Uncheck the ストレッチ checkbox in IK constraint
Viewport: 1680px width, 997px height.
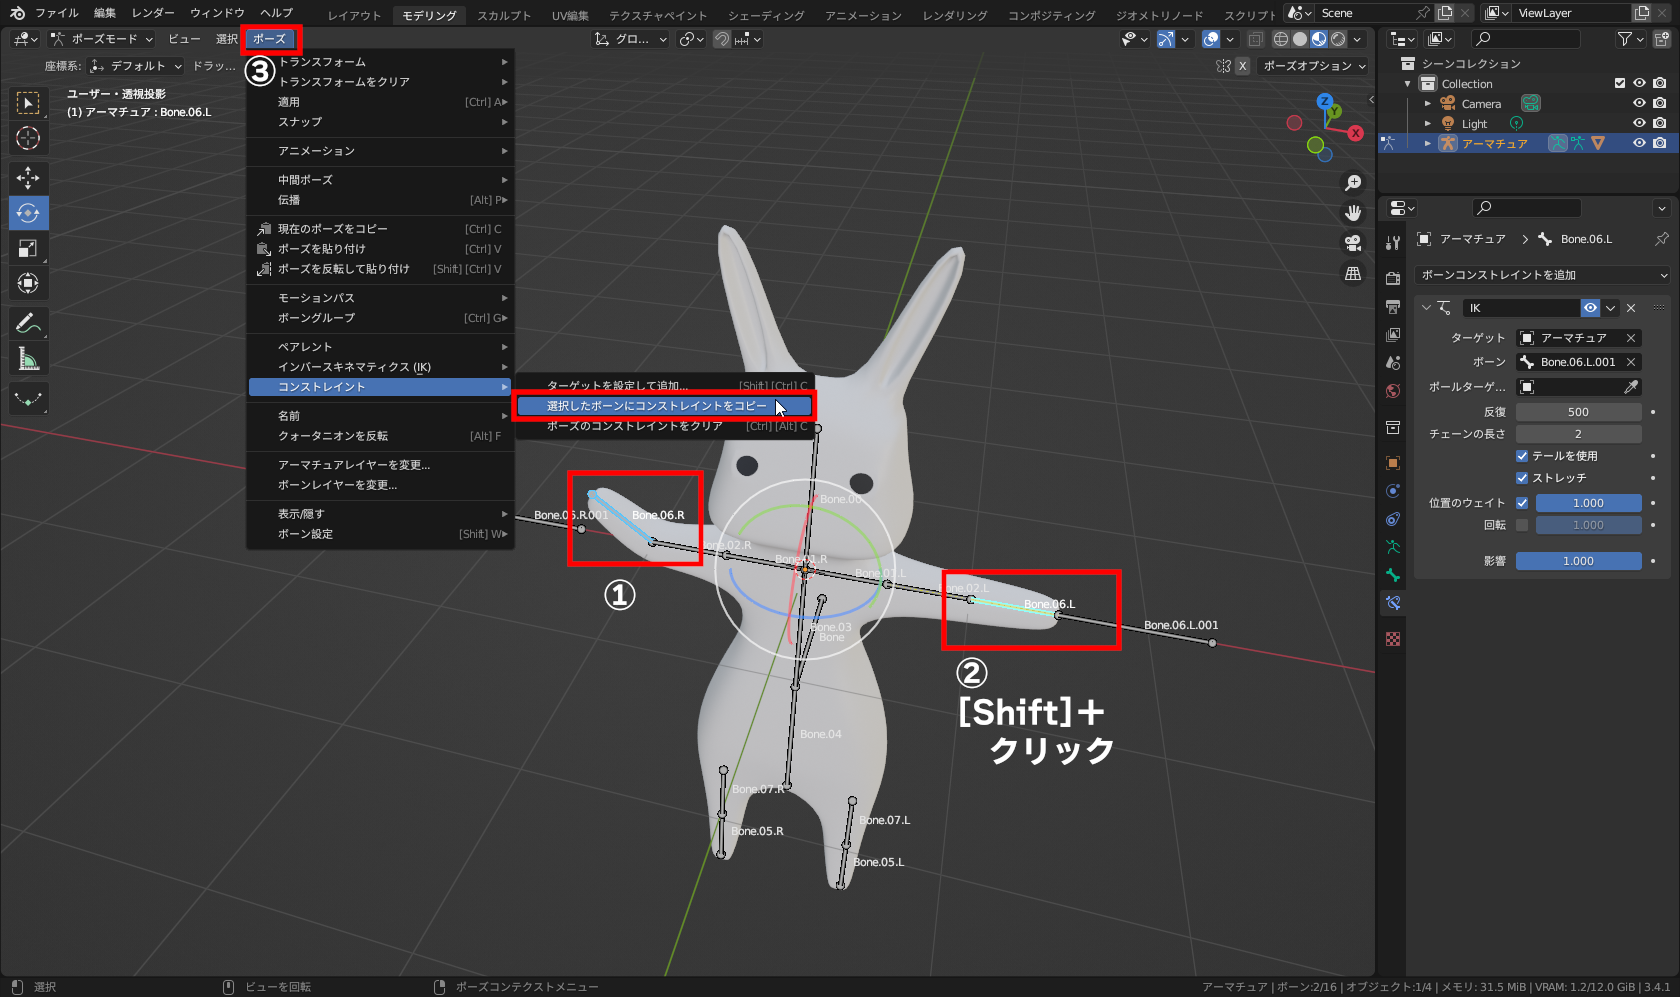click(x=1522, y=477)
